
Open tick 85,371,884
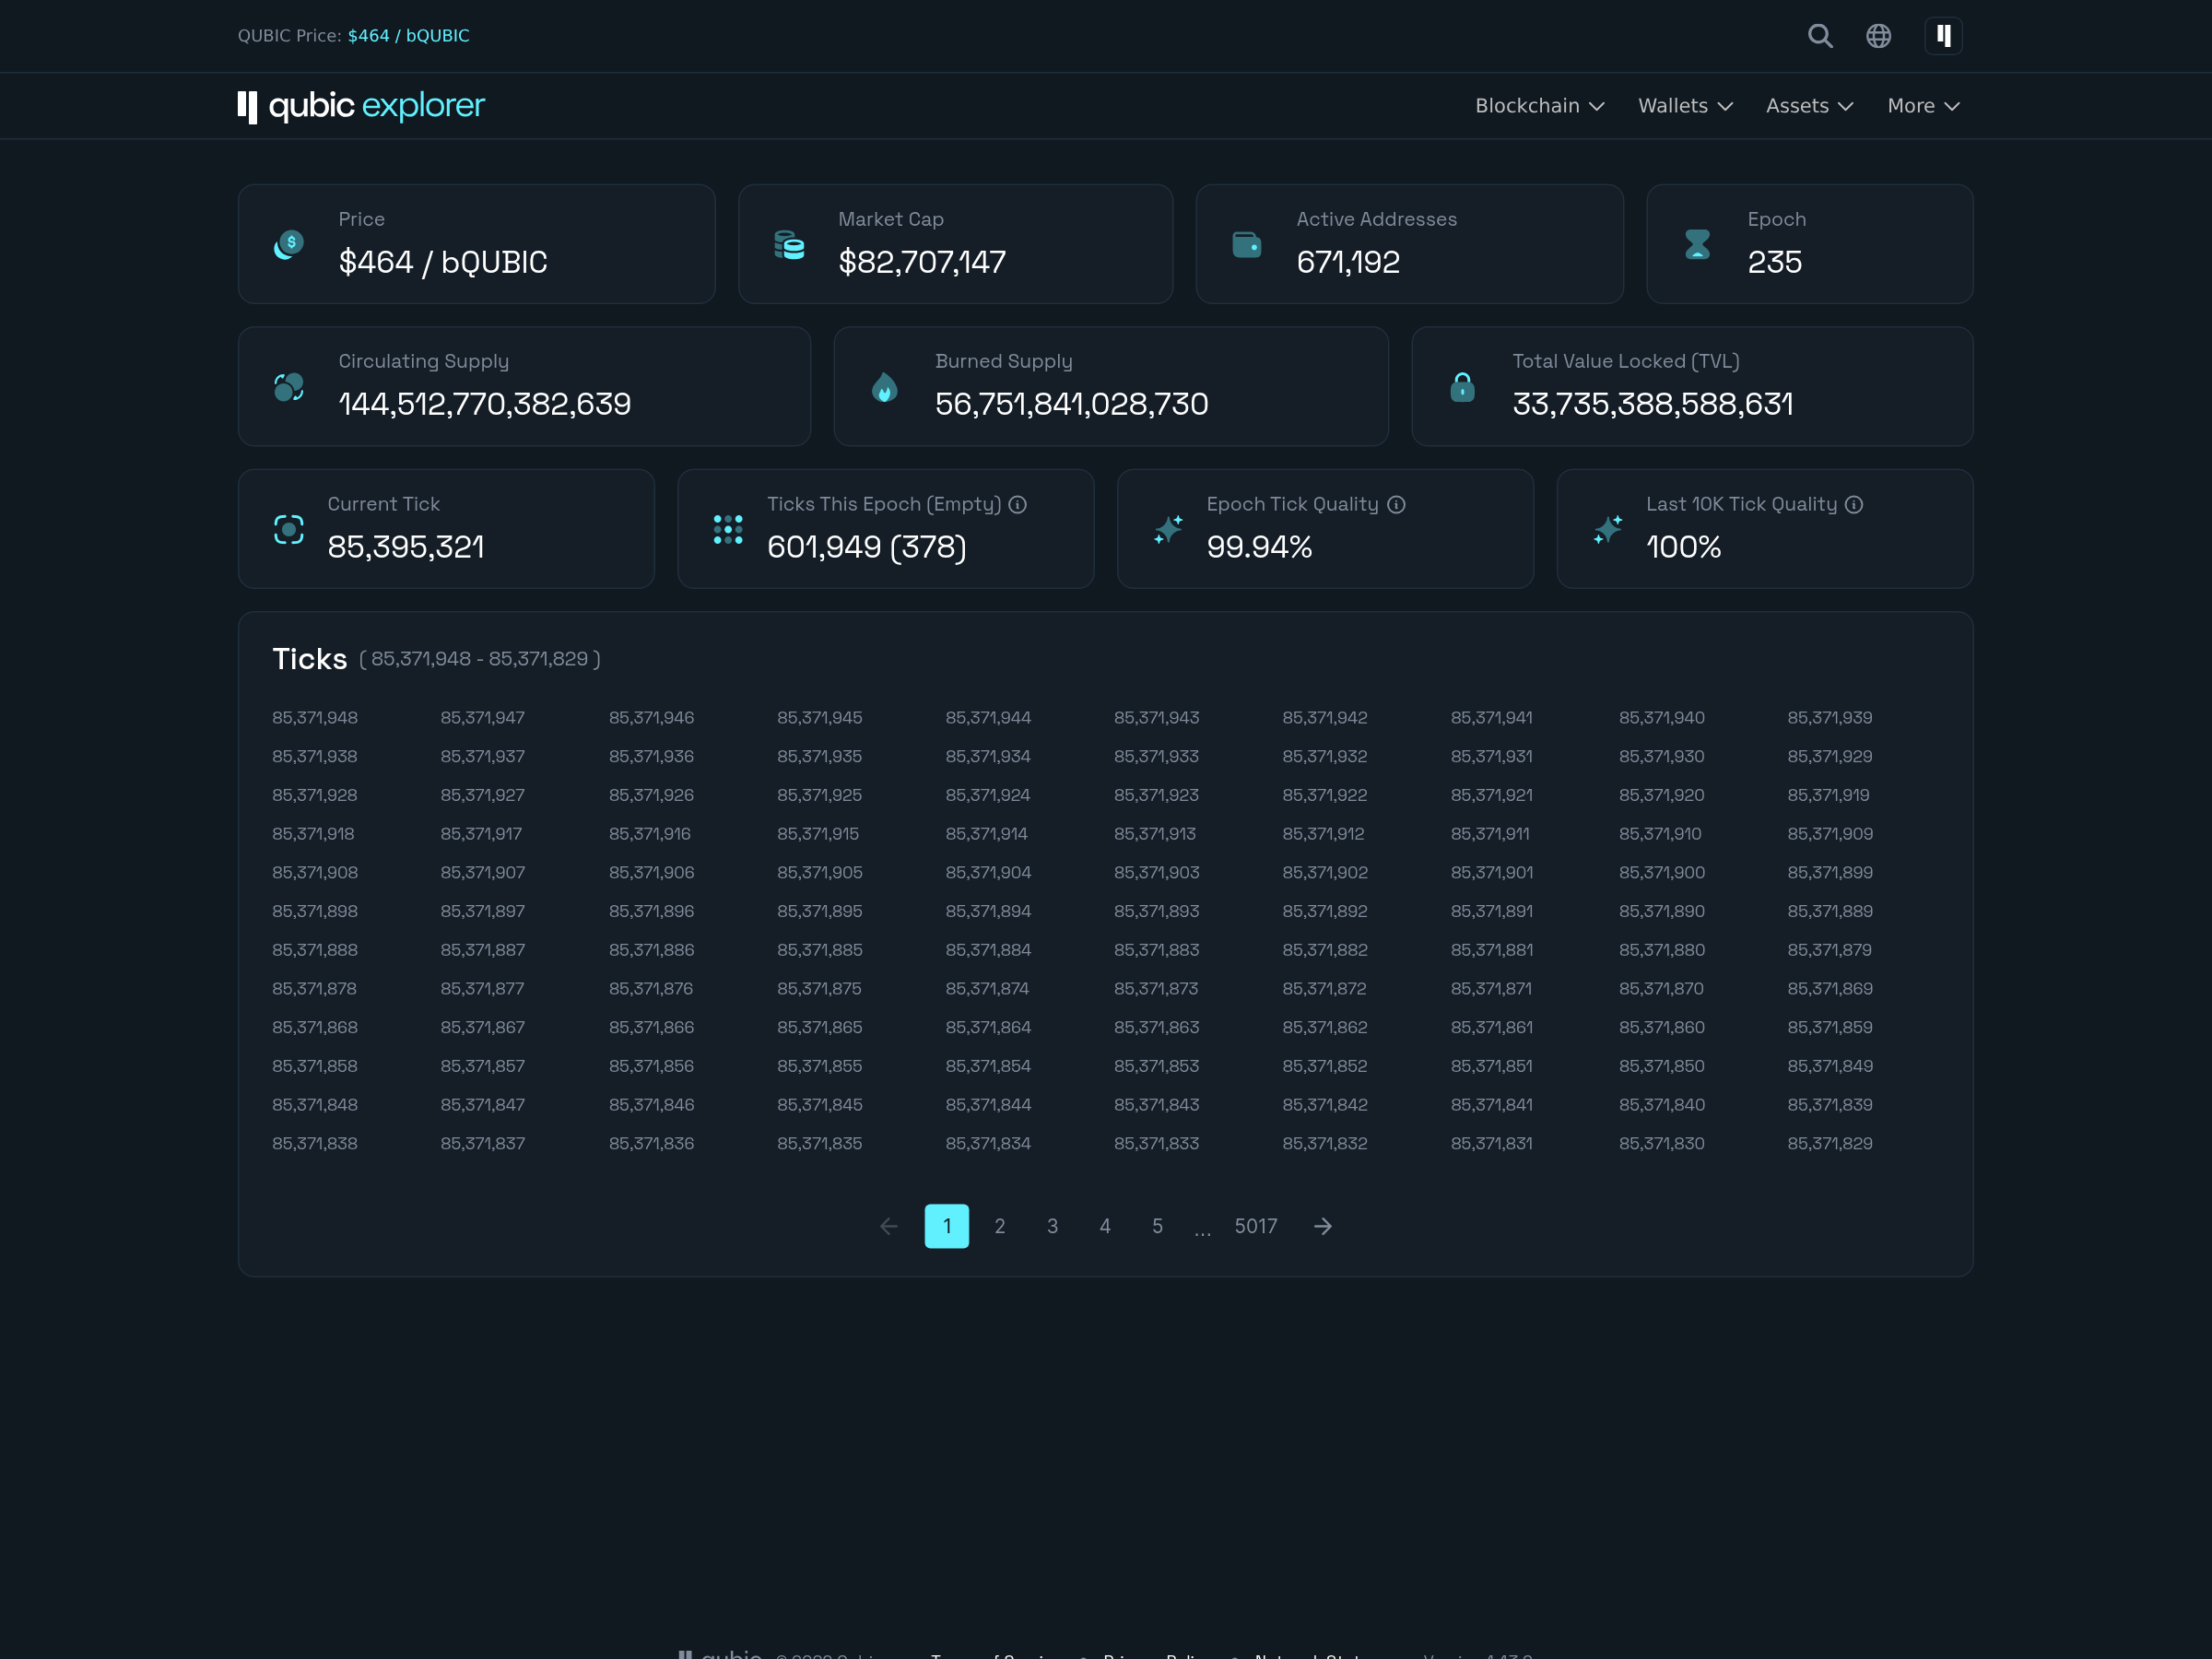[988, 950]
